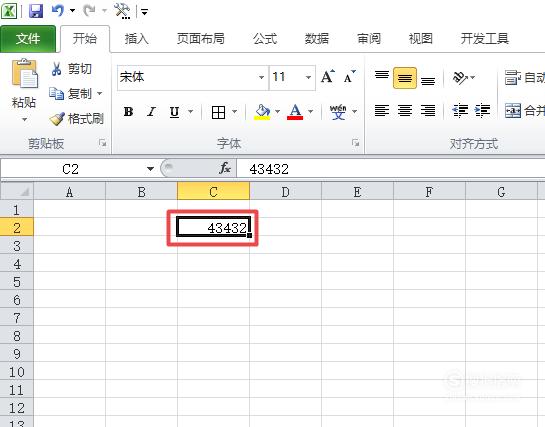Expand the fill color dropdown arrow
The image size is (545, 427).
click(x=277, y=112)
